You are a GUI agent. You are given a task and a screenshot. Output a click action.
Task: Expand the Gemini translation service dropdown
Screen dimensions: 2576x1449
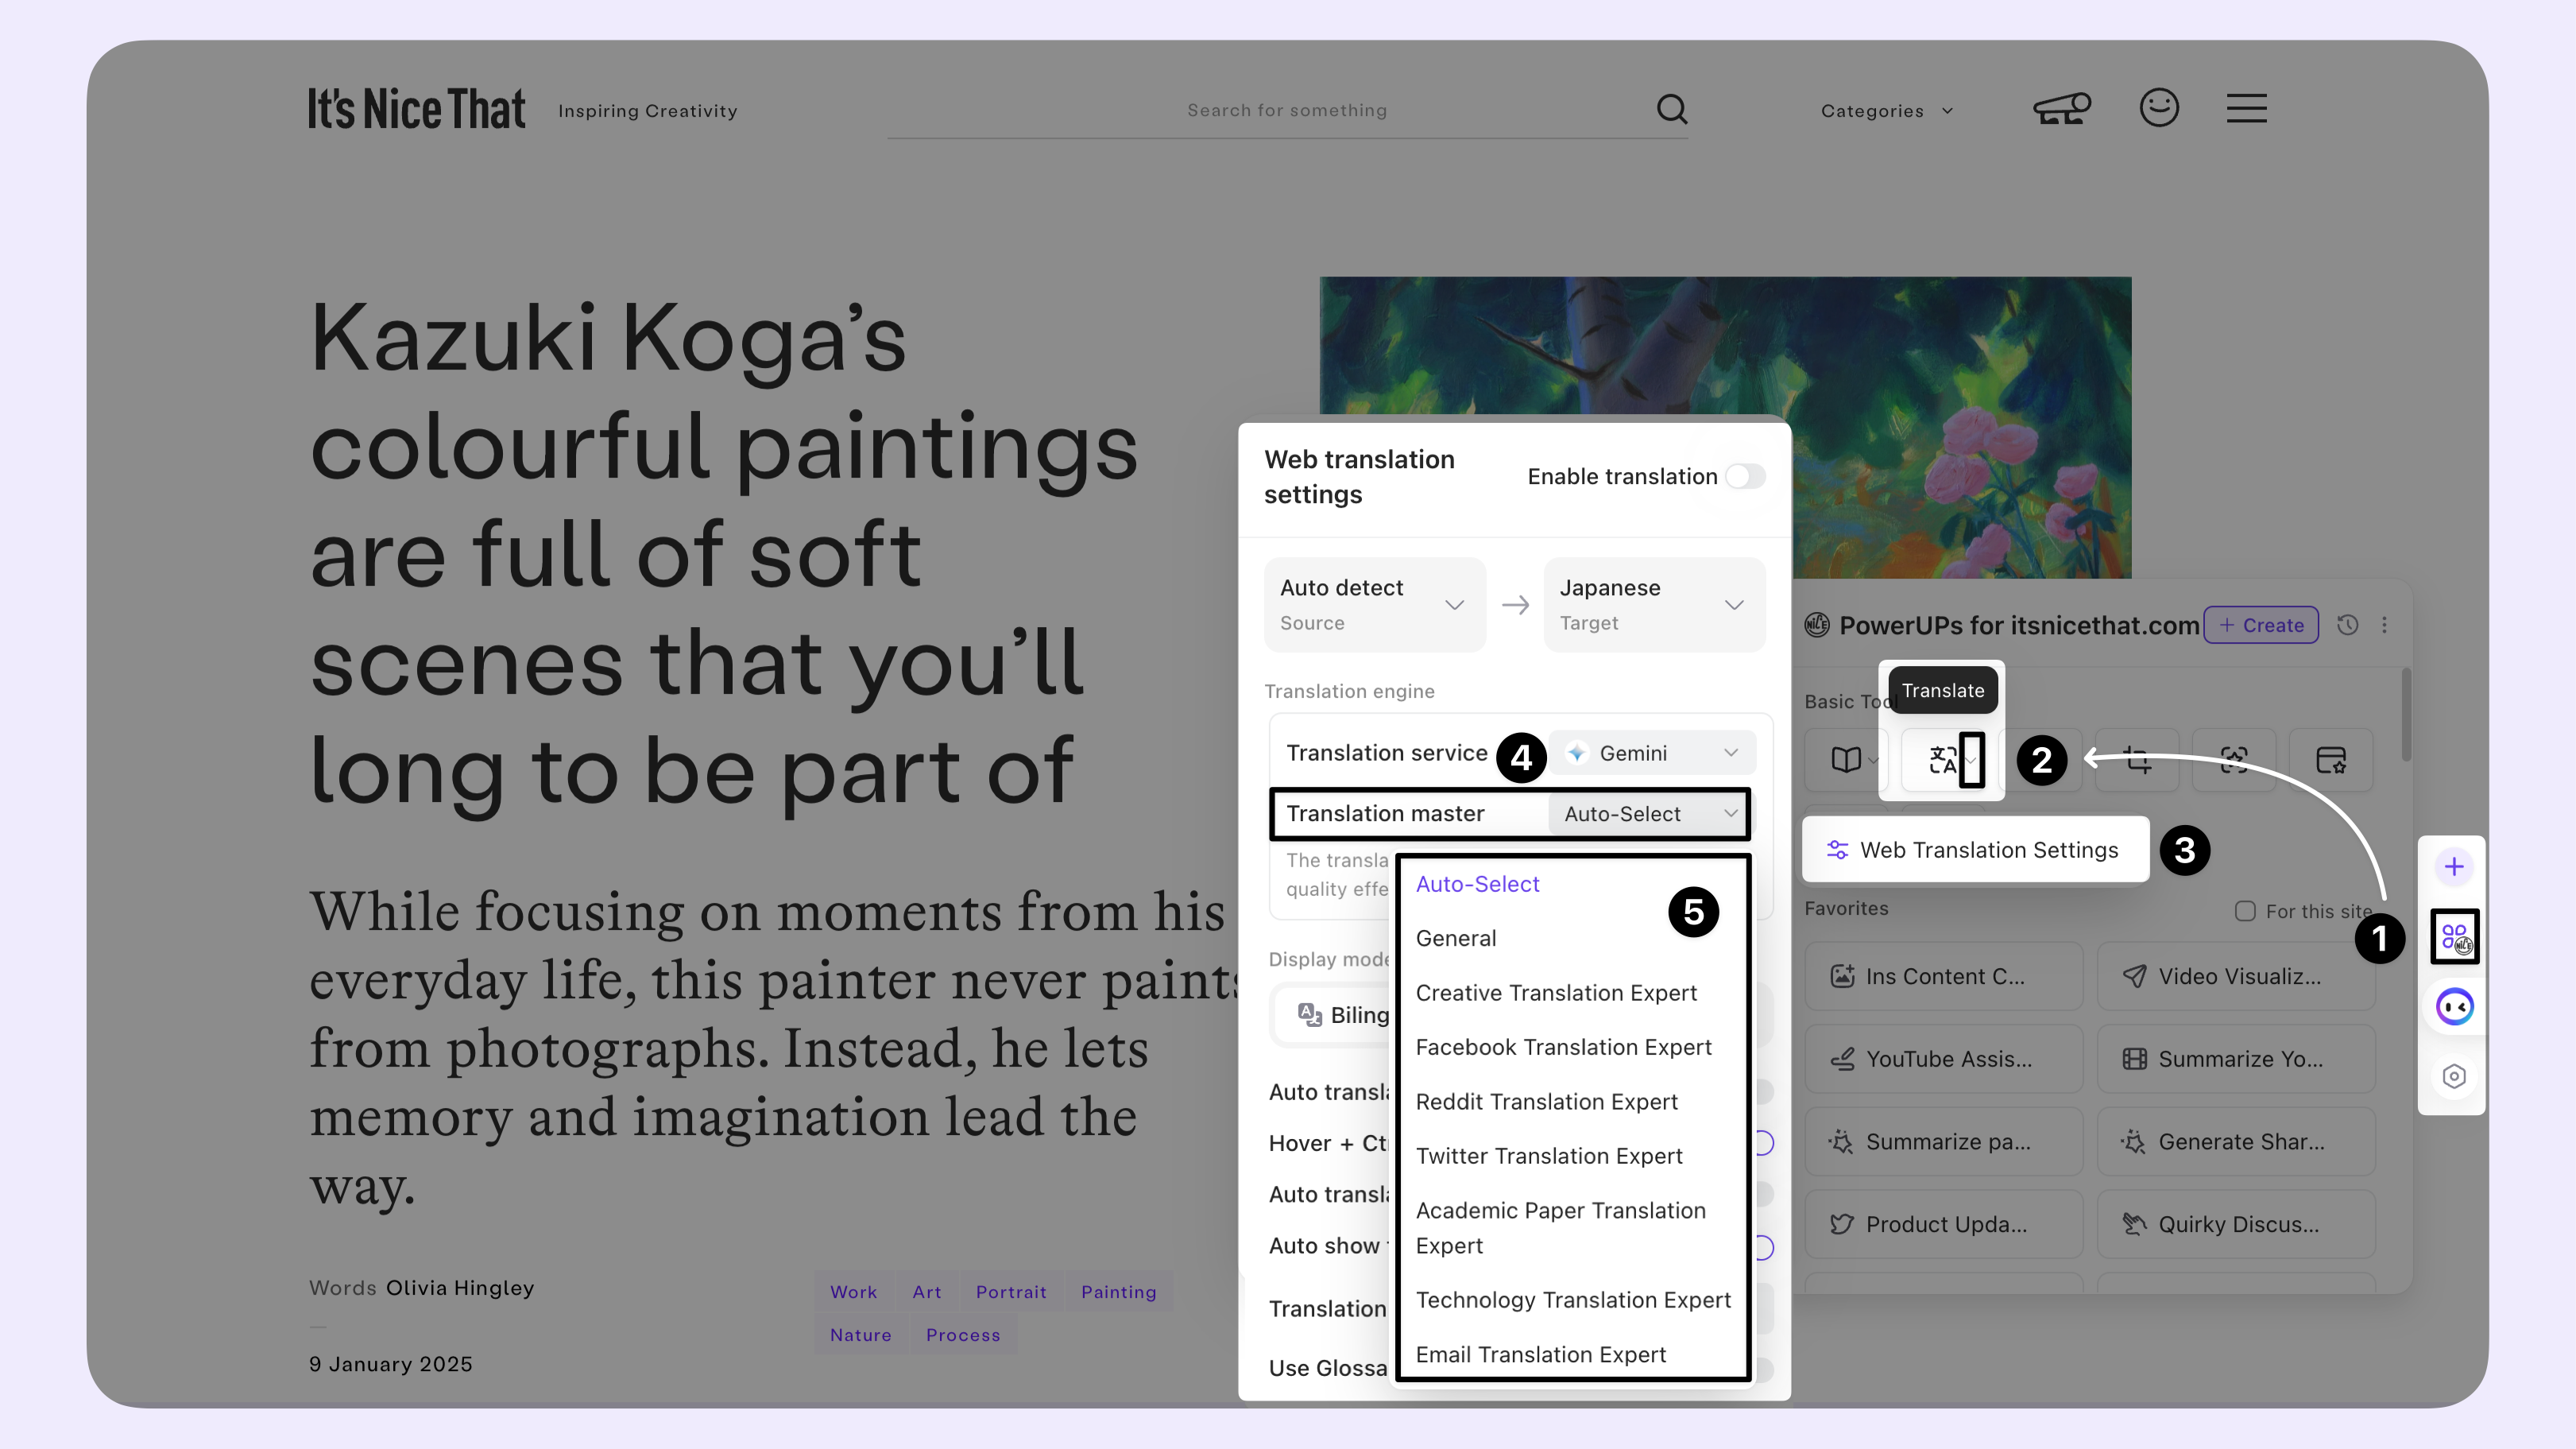(1653, 753)
